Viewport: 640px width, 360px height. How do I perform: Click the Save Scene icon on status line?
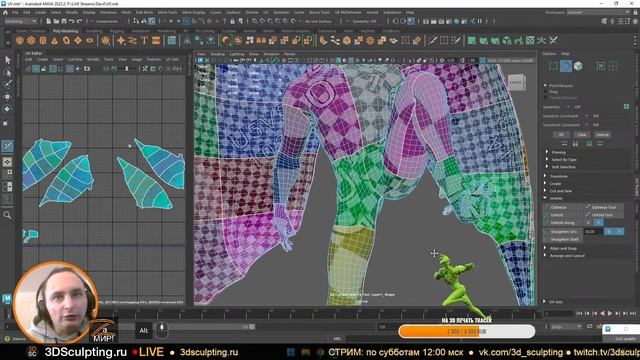click(64, 21)
